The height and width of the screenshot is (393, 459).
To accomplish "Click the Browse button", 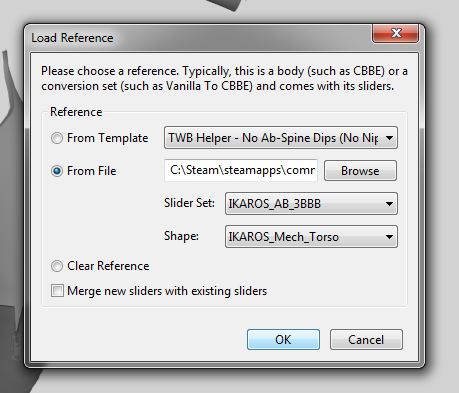I will coord(360,171).
